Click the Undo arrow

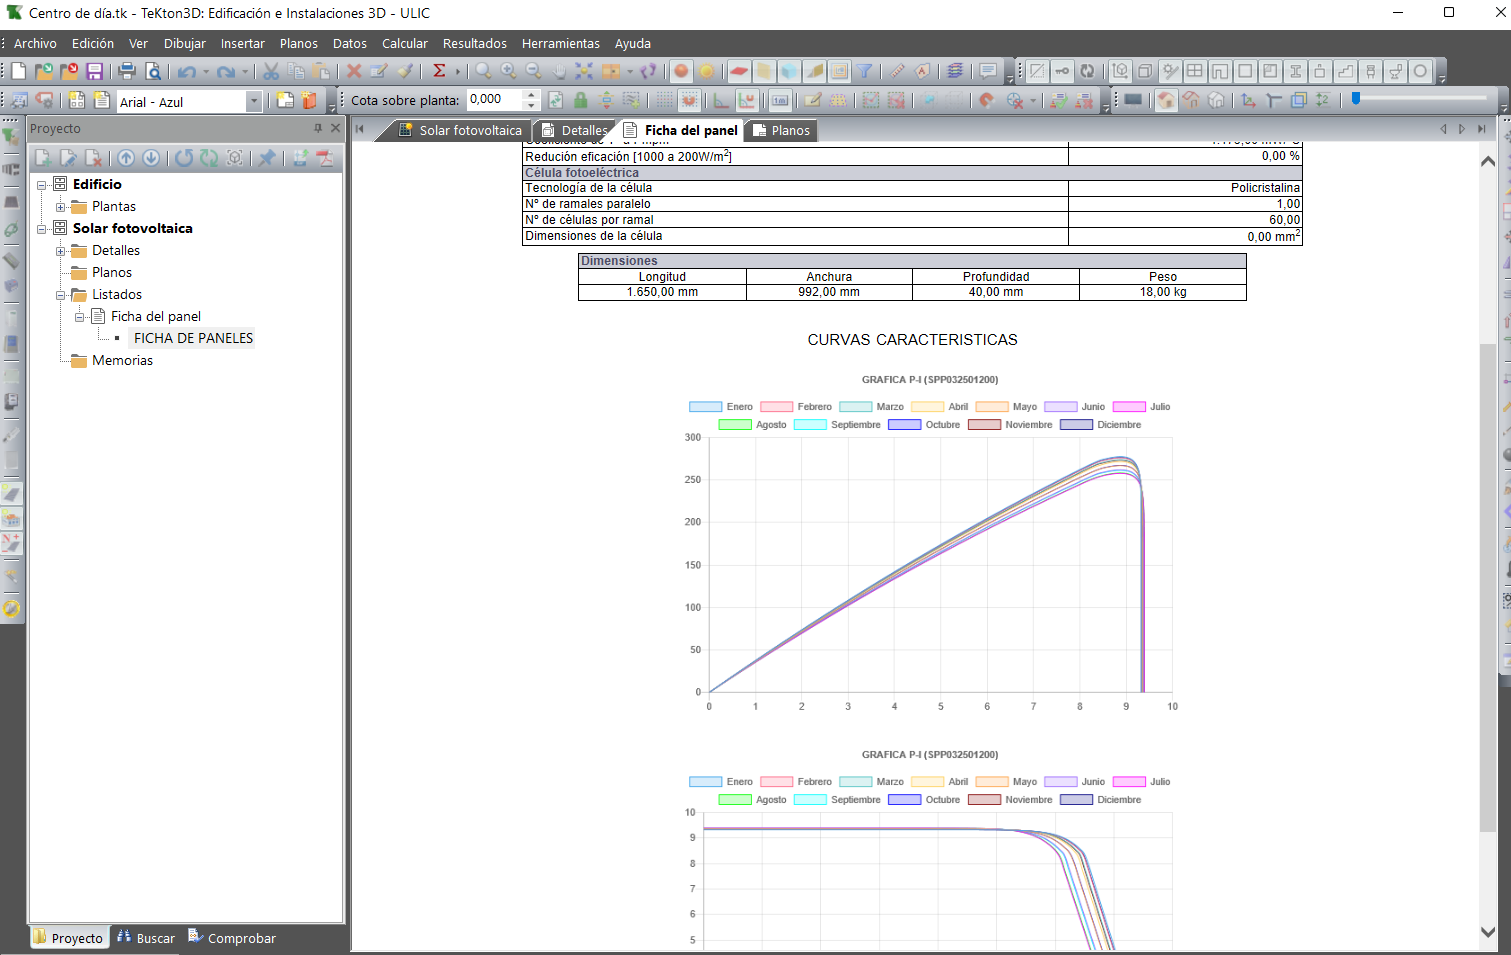click(187, 71)
